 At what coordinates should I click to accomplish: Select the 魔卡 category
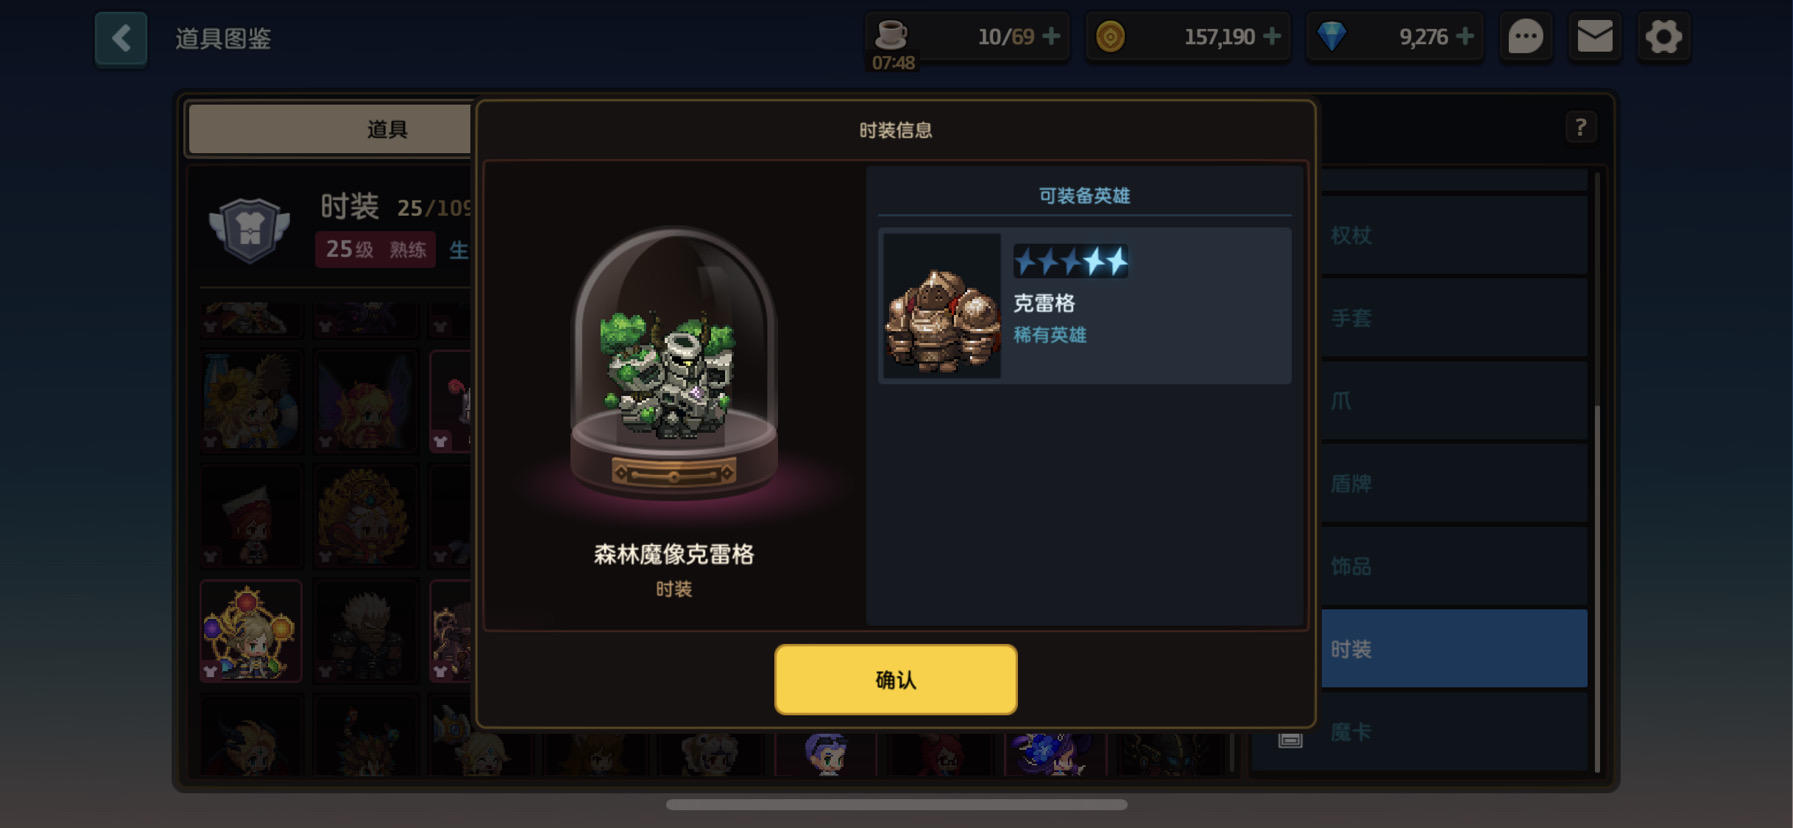(x=1454, y=732)
